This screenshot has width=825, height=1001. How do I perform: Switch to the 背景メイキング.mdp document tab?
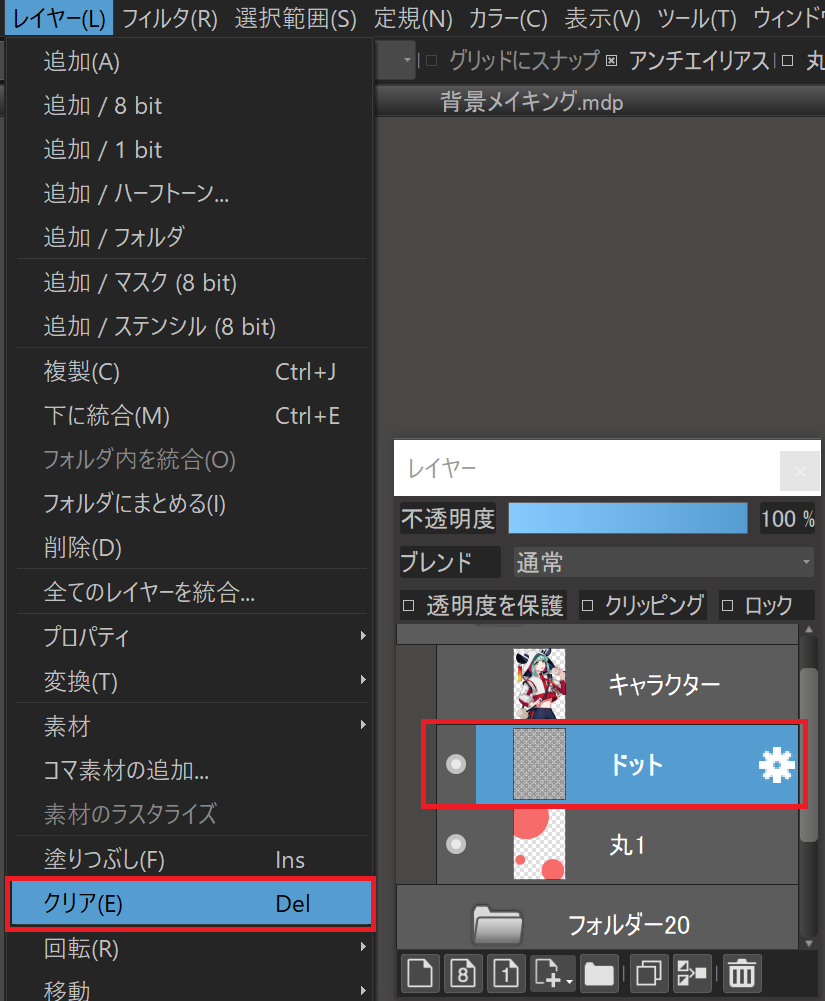click(x=531, y=102)
